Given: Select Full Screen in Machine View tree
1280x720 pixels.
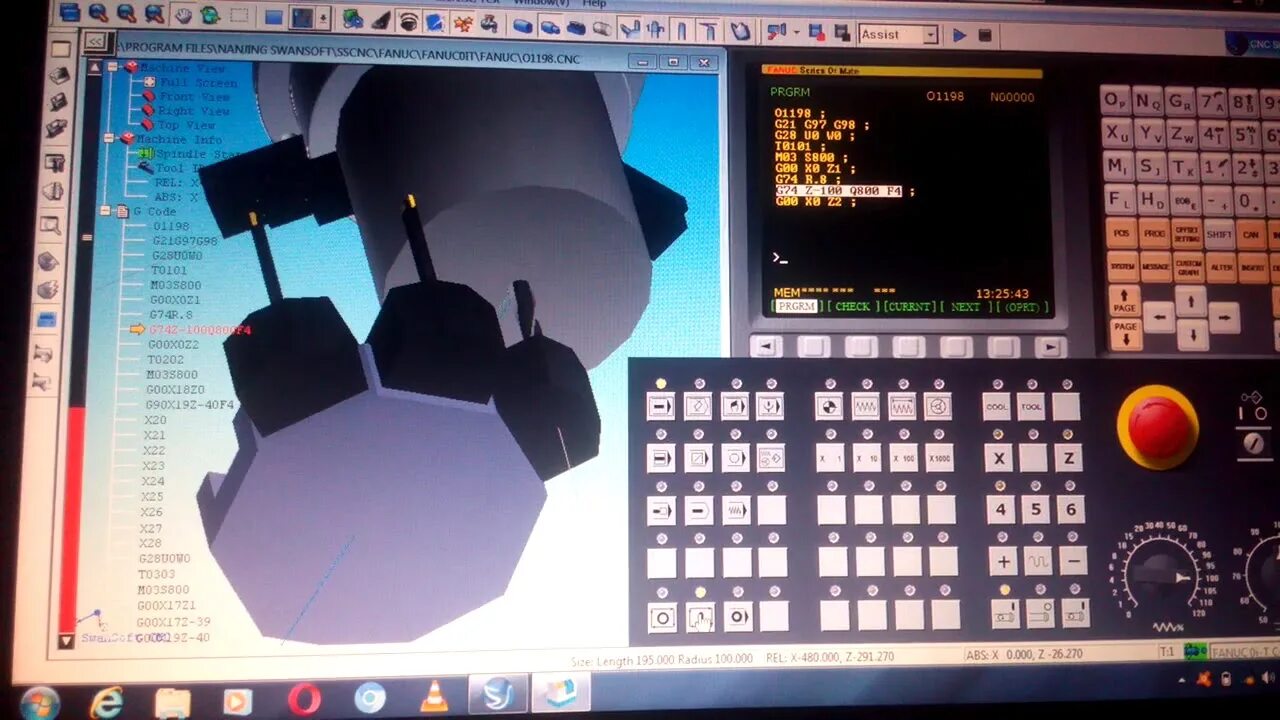Looking at the screenshot, I should point(198,83).
